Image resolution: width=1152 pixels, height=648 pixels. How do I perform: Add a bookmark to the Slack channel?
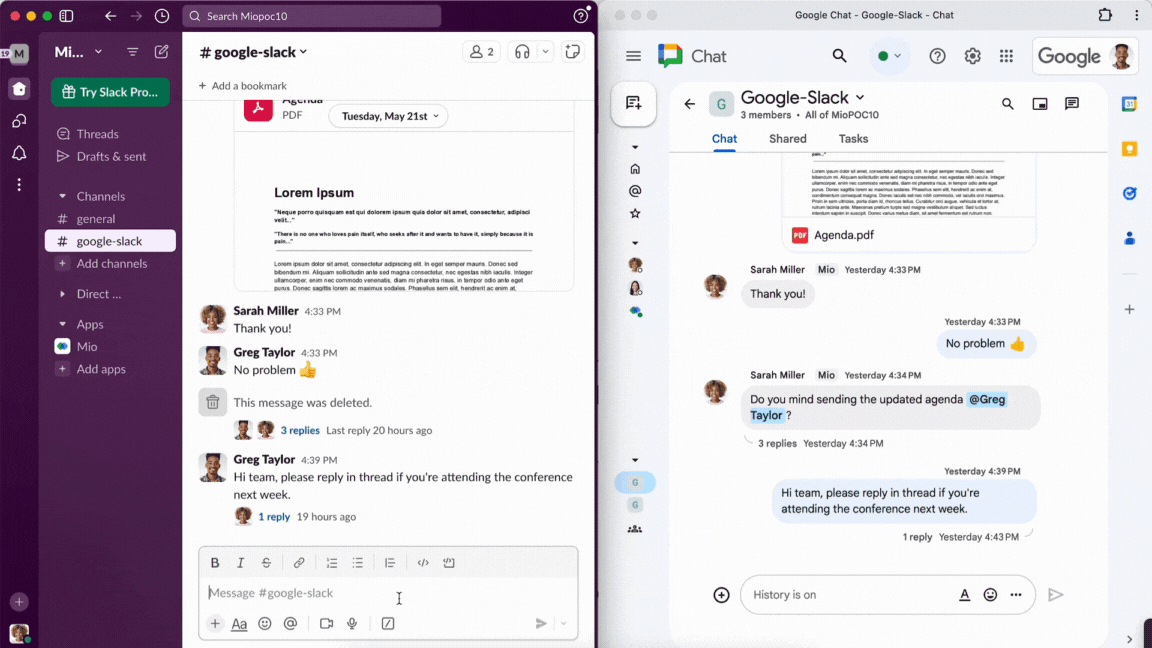tap(242, 86)
